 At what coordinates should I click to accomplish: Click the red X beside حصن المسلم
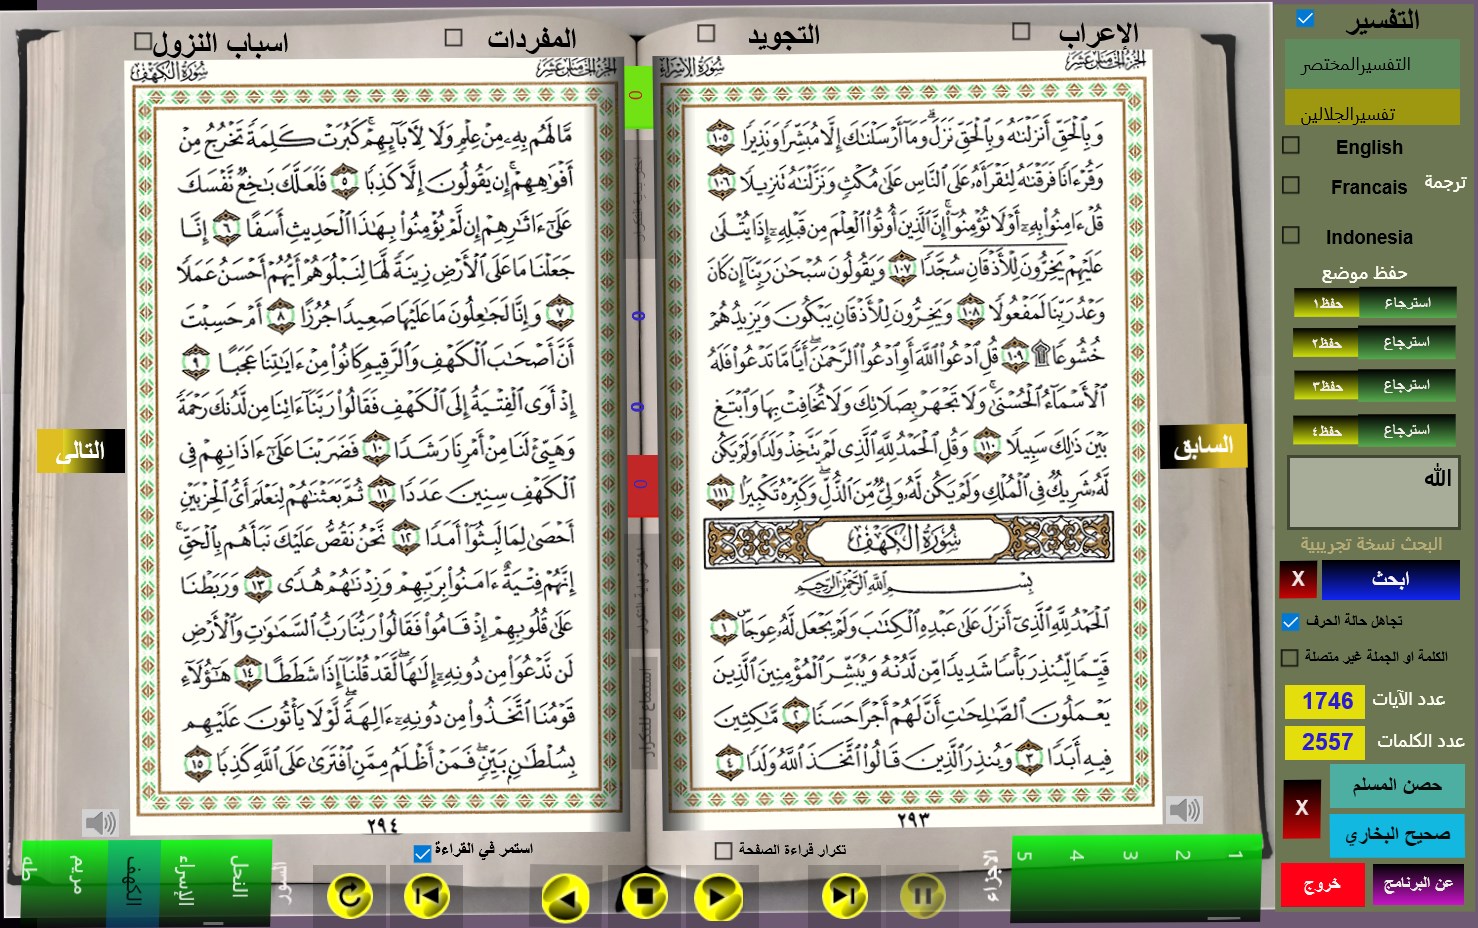[1302, 808]
